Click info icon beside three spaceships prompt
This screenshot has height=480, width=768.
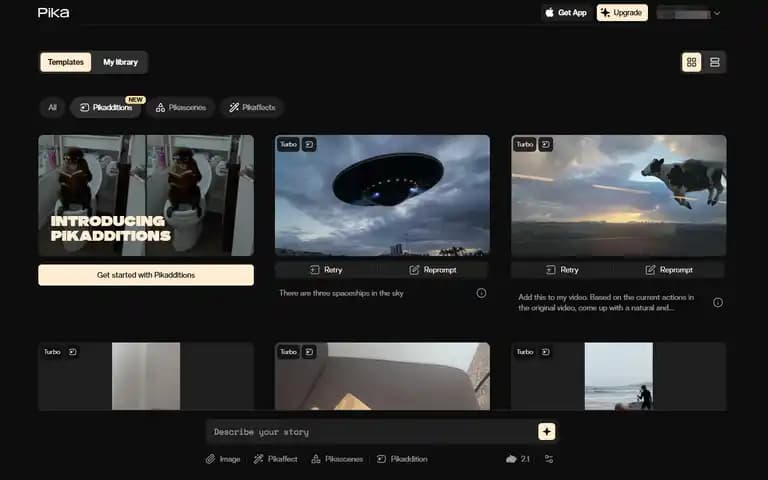[x=481, y=293]
